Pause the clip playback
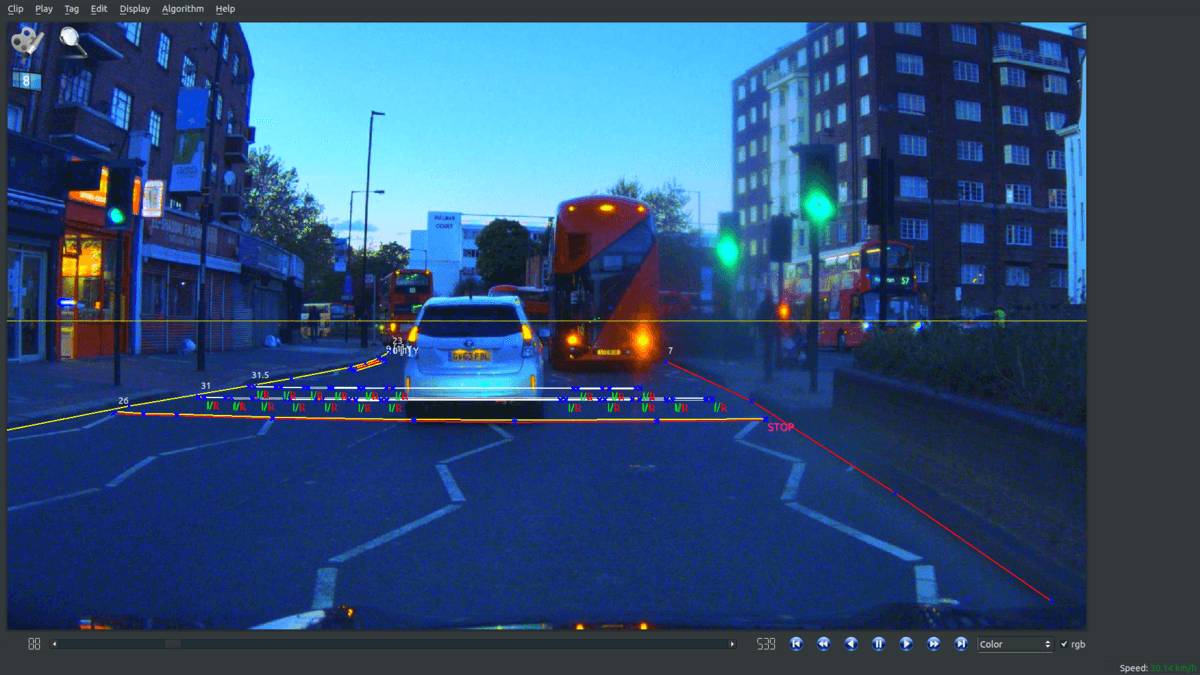The height and width of the screenshot is (675, 1200). pos(878,644)
